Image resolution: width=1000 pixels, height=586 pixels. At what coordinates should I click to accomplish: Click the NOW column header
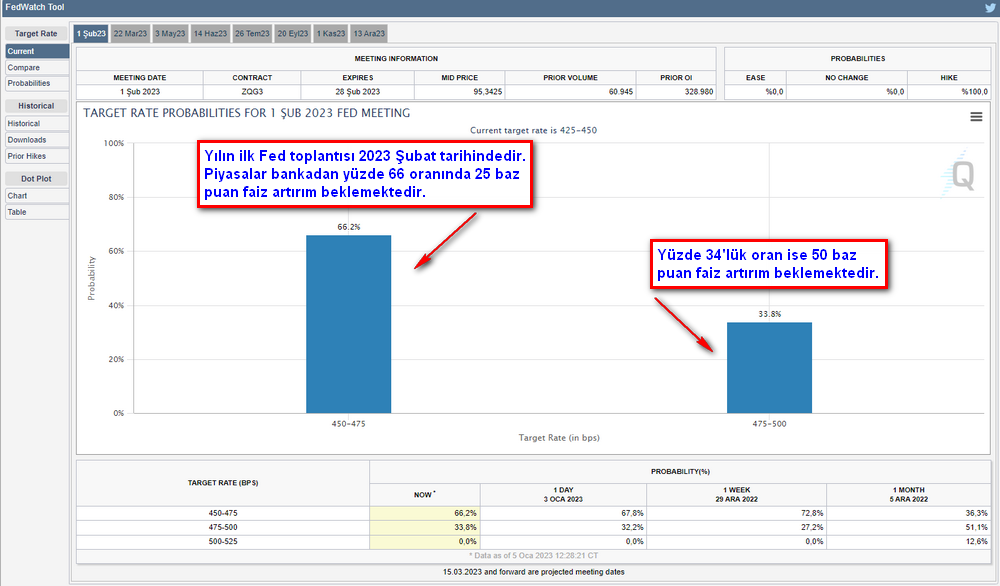click(425, 495)
